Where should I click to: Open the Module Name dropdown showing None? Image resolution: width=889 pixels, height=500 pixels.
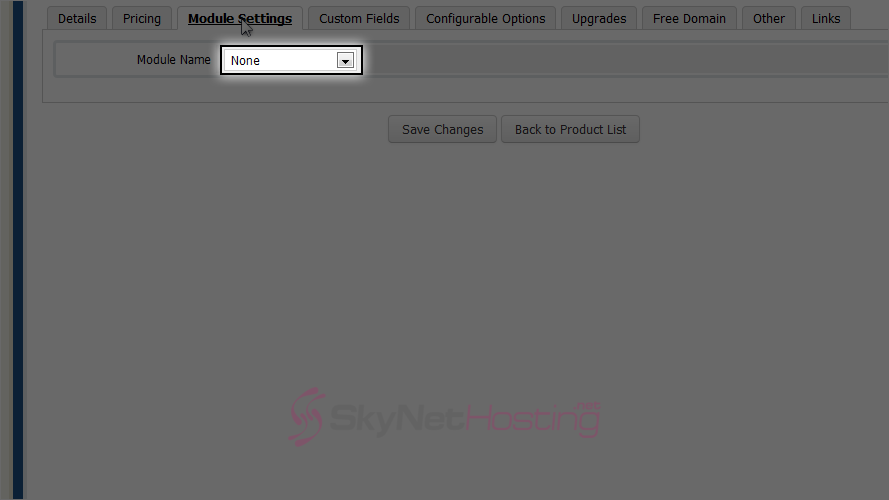tap(291, 60)
